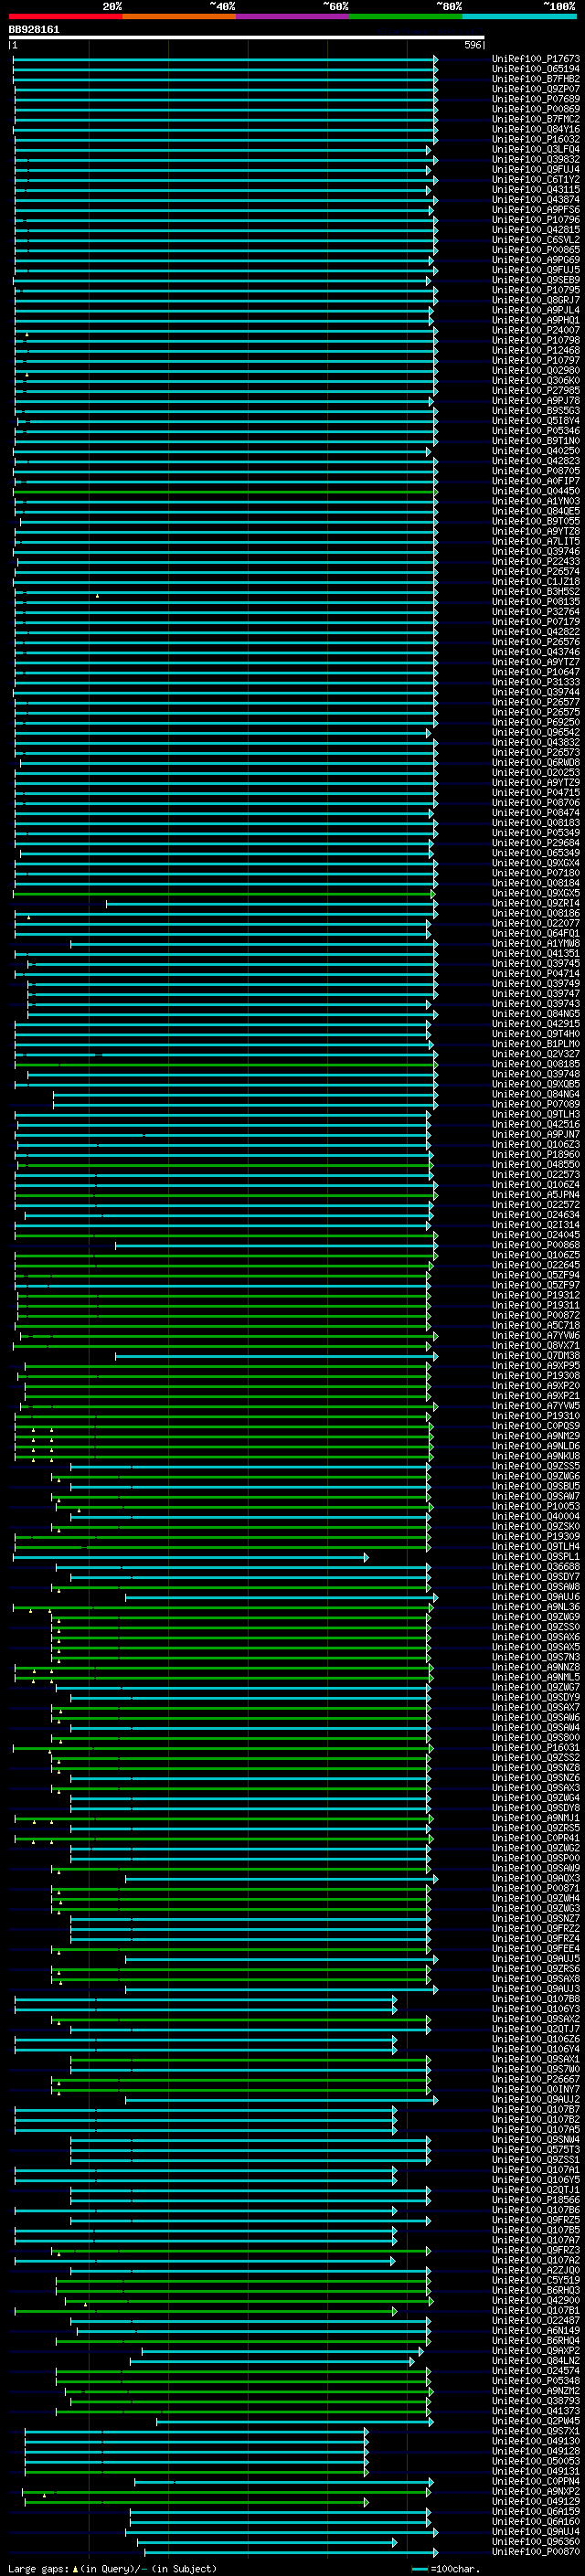
Task: Select label UniRef100_C0PPN4
Action: (536, 2481)
